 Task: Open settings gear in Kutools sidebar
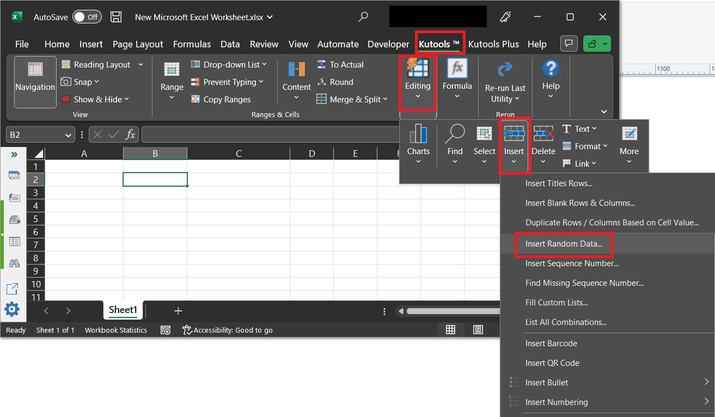(x=13, y=309)
